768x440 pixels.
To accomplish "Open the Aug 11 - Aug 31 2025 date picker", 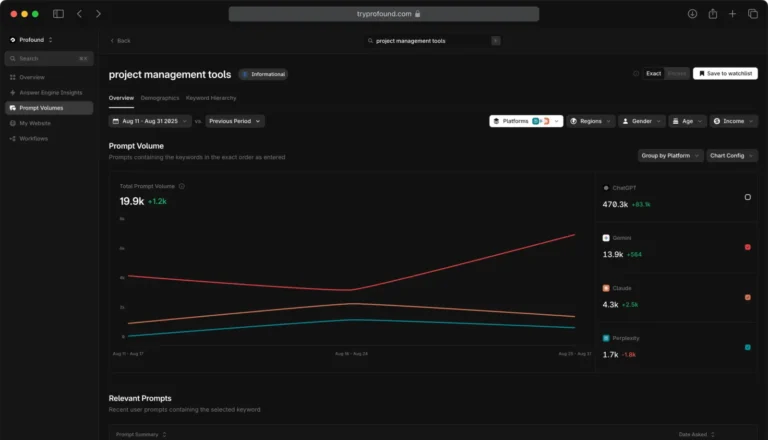I will pos(150,121).
